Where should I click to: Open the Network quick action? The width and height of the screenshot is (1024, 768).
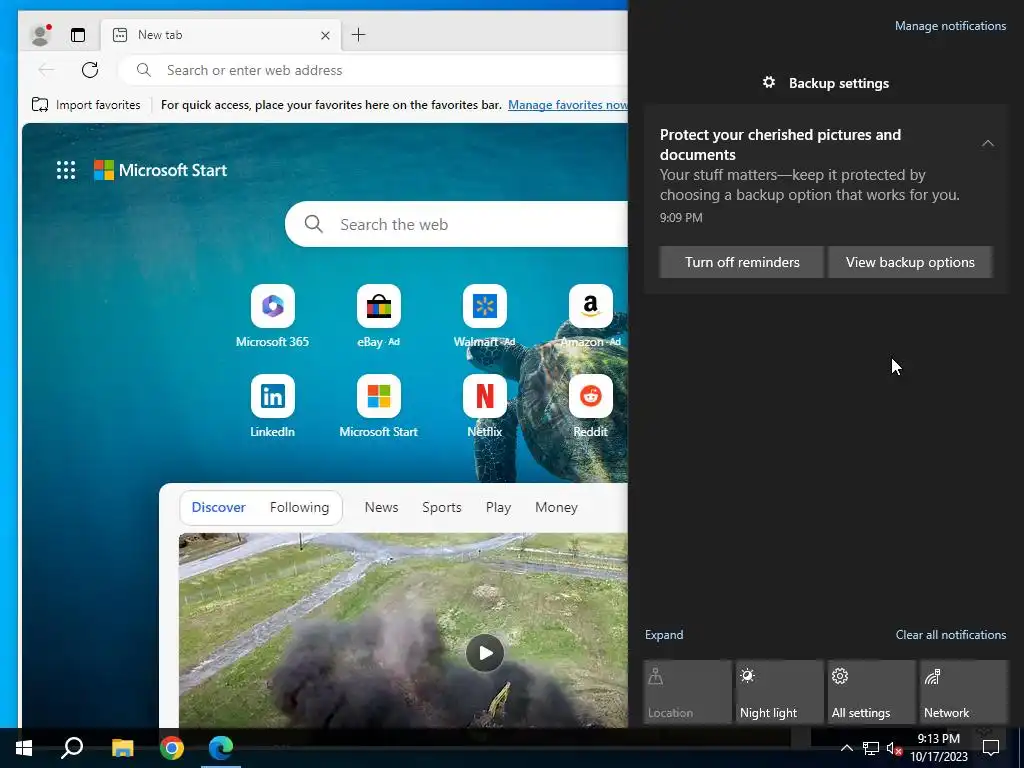coord(963,692)
